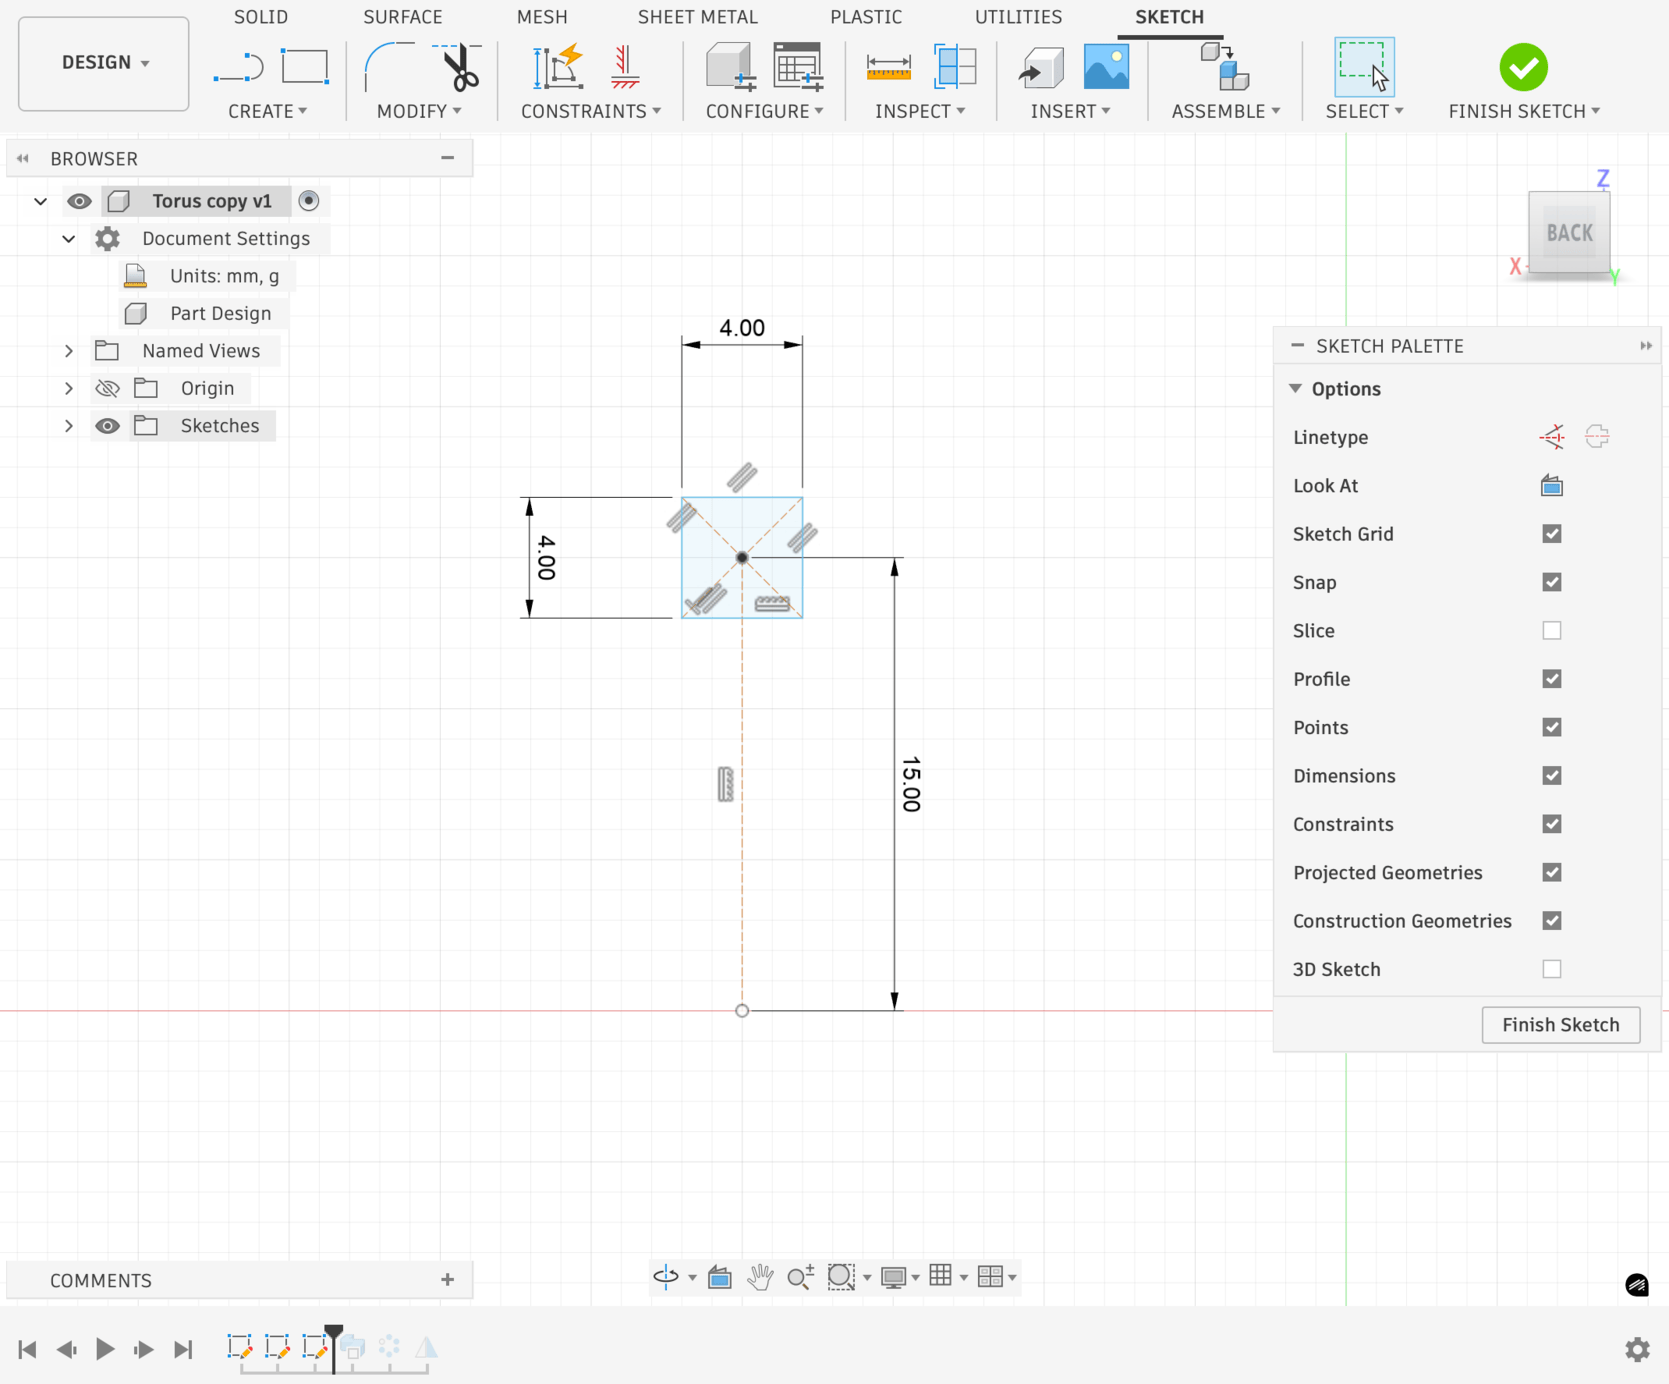Set Linetype to centerline
This screenshot has height=1384, width=1669.
1597,437
